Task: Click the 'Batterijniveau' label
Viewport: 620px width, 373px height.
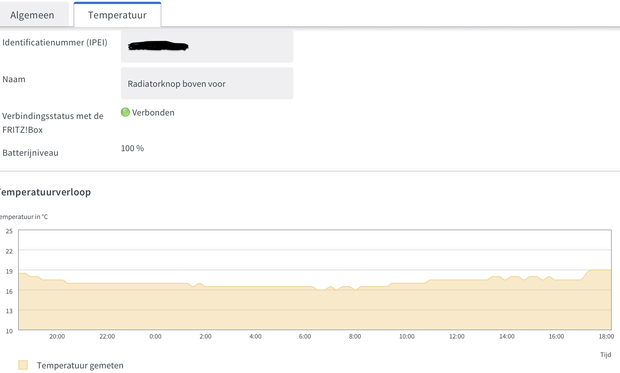Action: coord(30,153)
